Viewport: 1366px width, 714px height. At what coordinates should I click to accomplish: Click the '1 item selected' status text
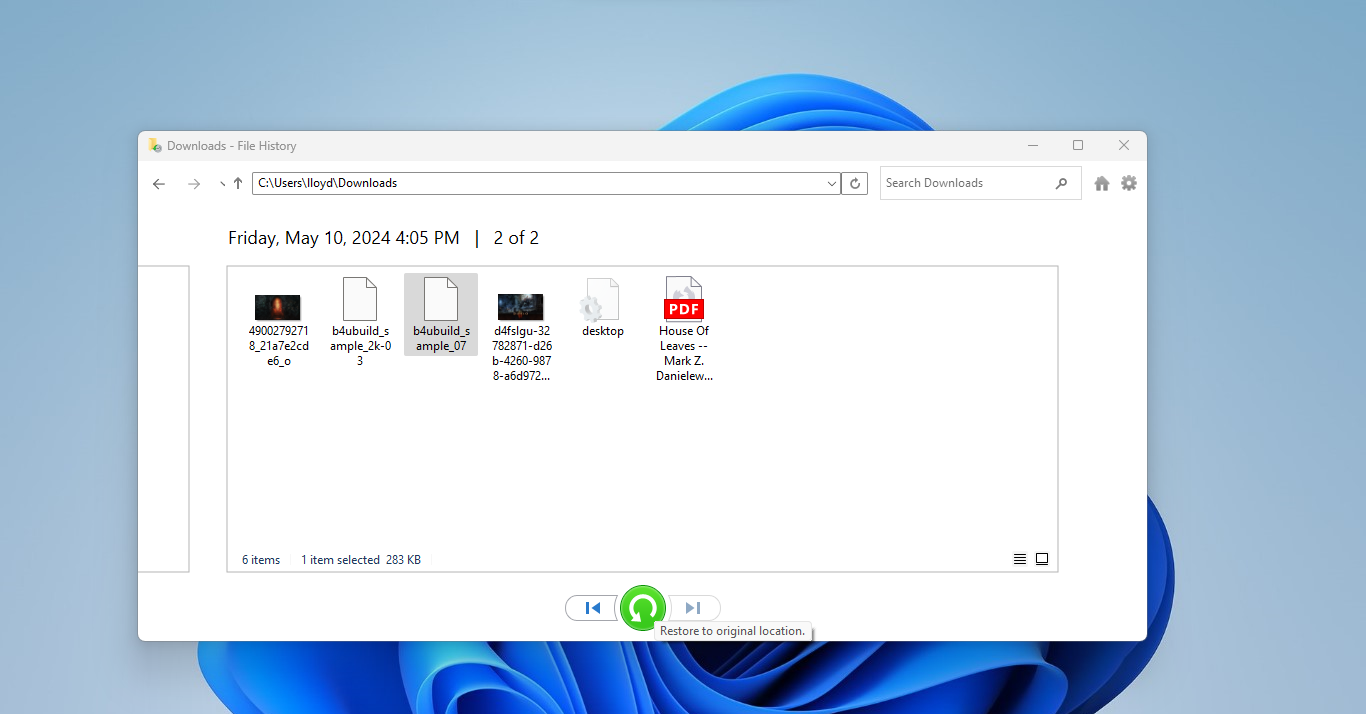click(x=341, y=560)
